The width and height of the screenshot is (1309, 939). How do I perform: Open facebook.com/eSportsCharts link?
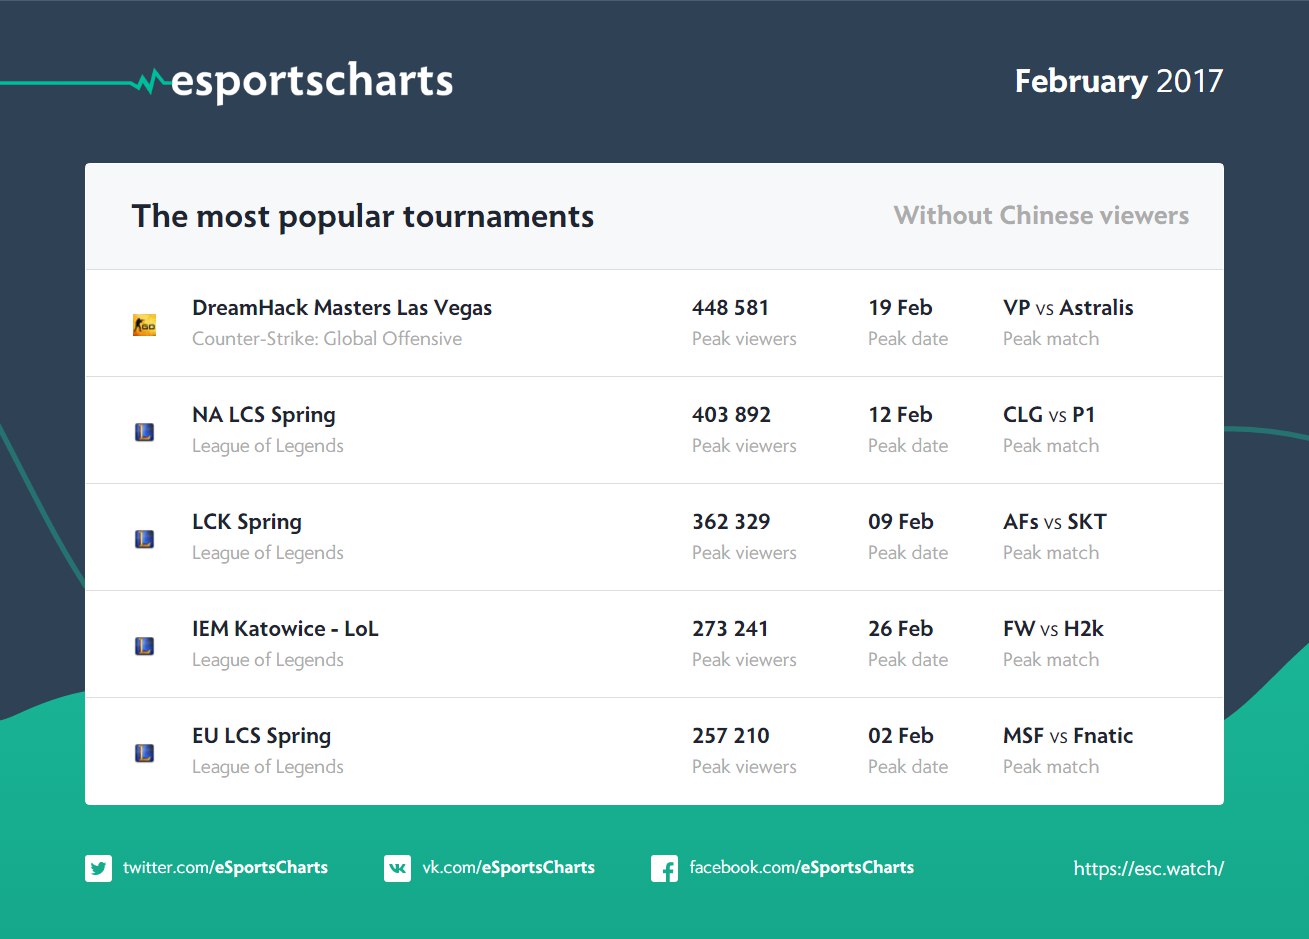pyautogui.click(x=801, y=868)
